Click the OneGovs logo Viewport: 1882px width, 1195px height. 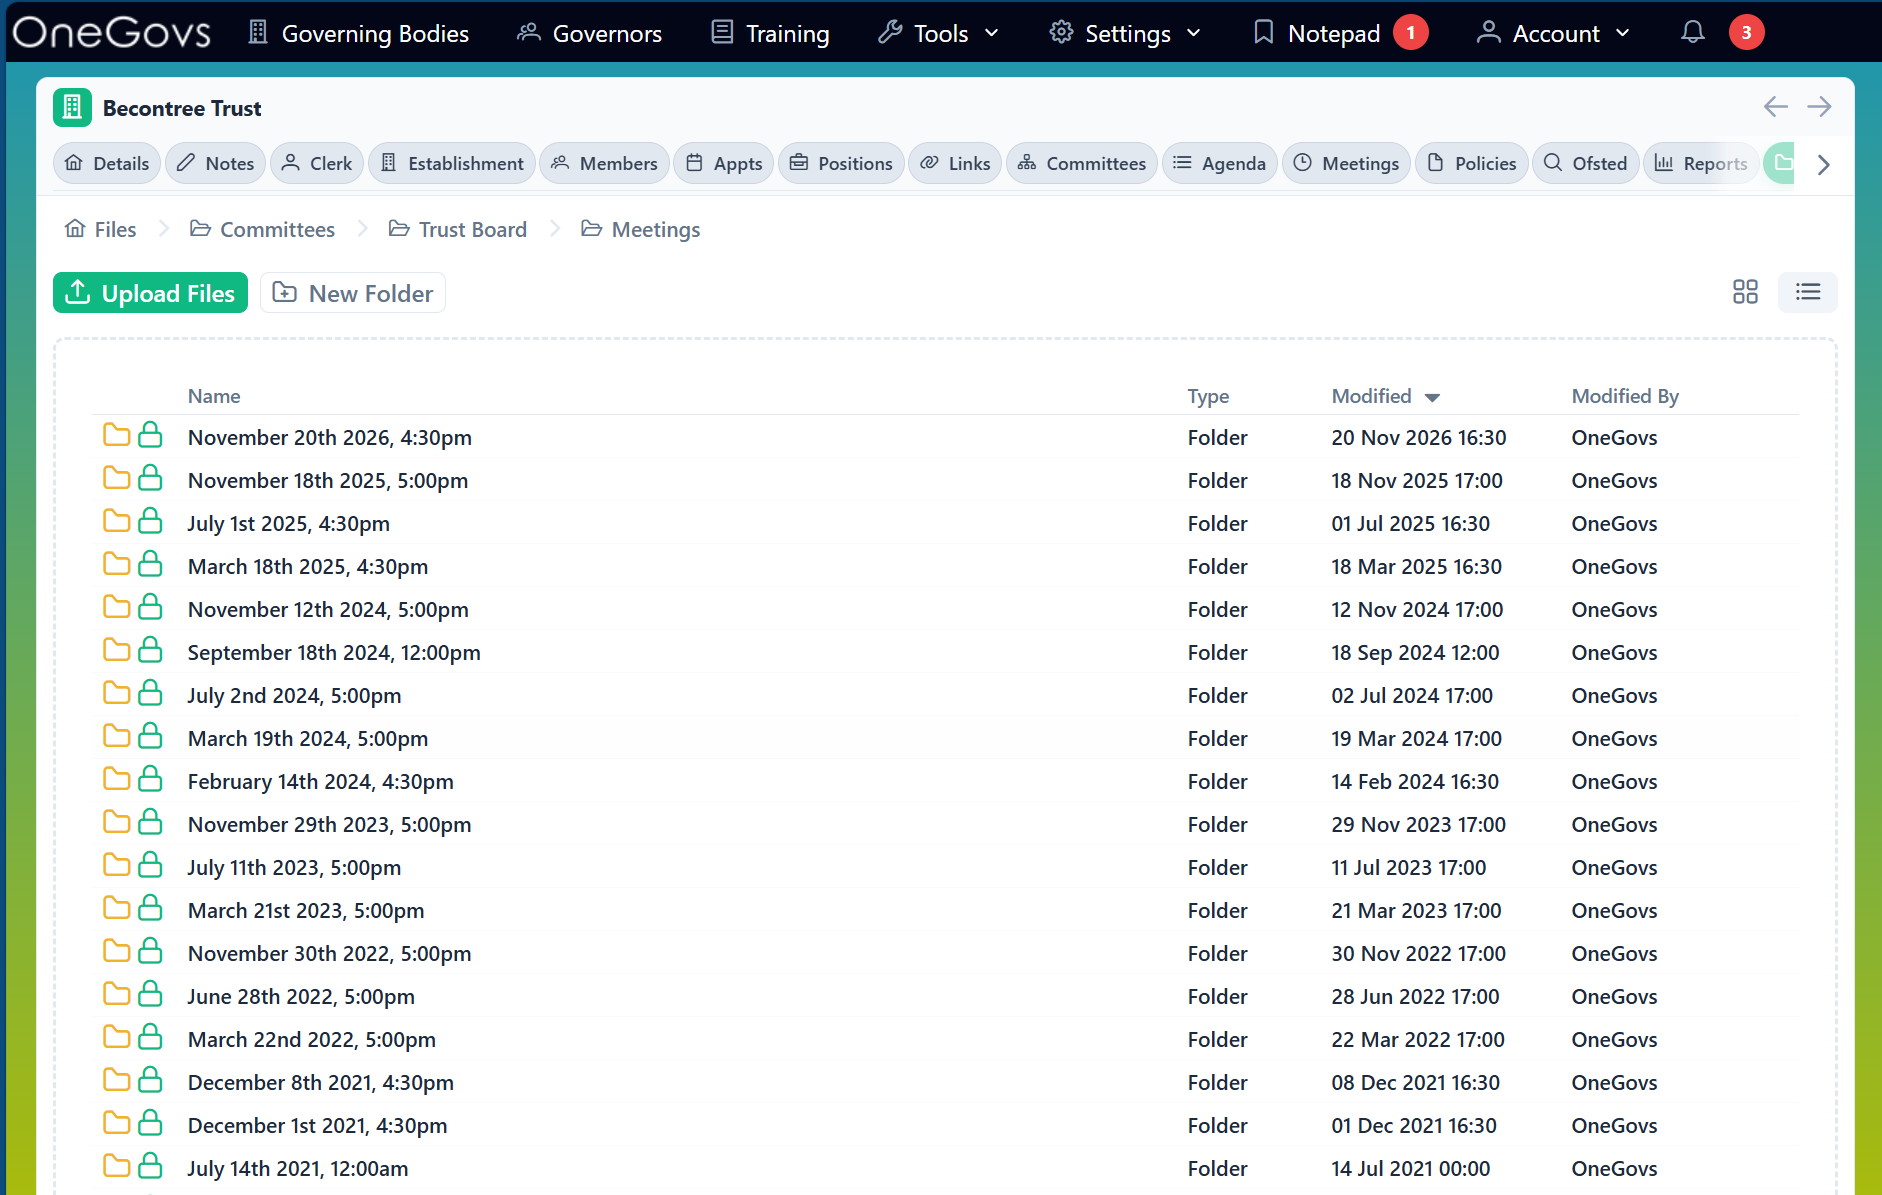pyautogui.click(x=112, y=33)
